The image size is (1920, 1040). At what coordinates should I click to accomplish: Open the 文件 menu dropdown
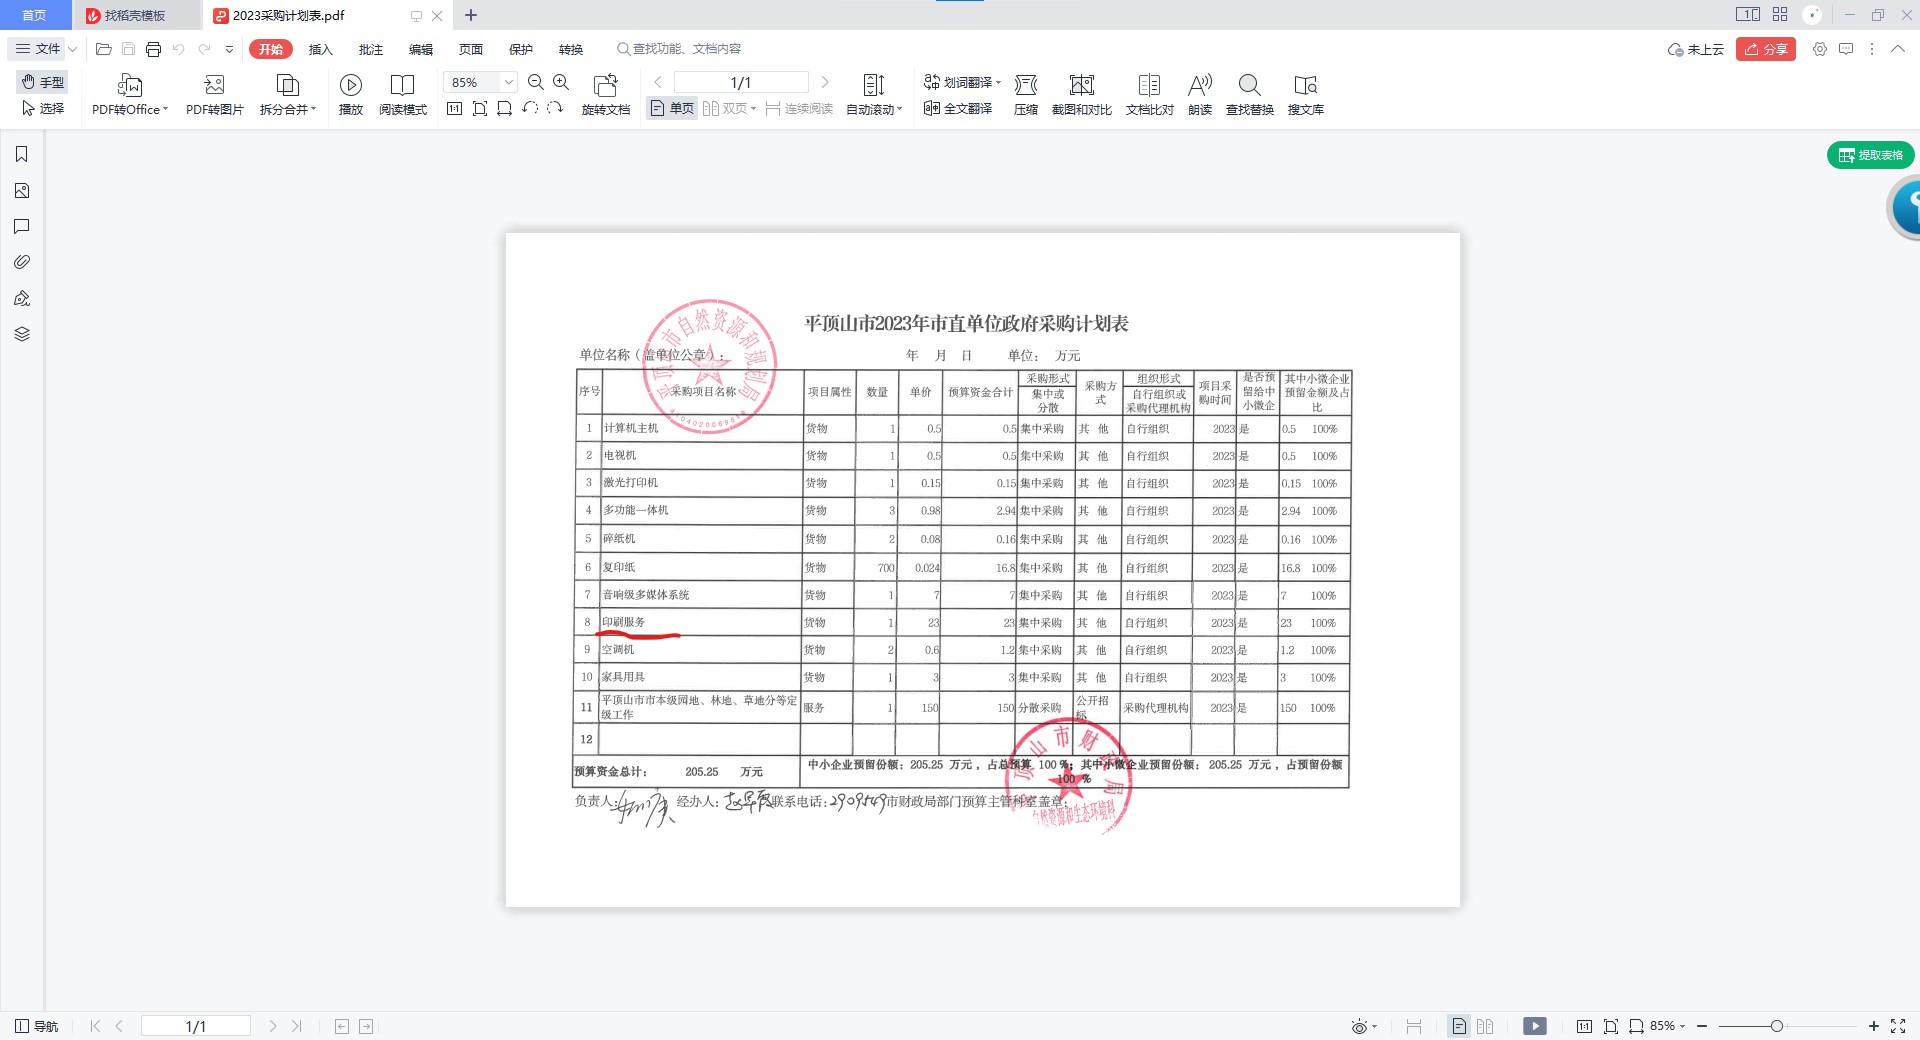(46, 49)
